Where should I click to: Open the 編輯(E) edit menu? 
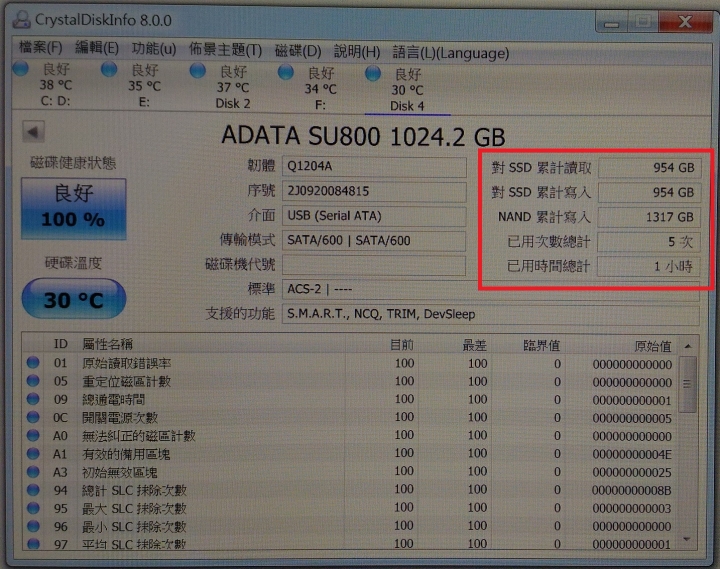97,48
